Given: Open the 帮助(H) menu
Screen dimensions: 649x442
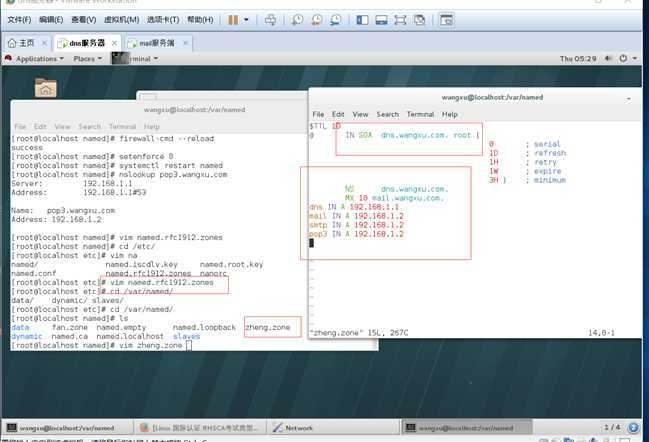Looking at the screenshot, I should [200, 20].
